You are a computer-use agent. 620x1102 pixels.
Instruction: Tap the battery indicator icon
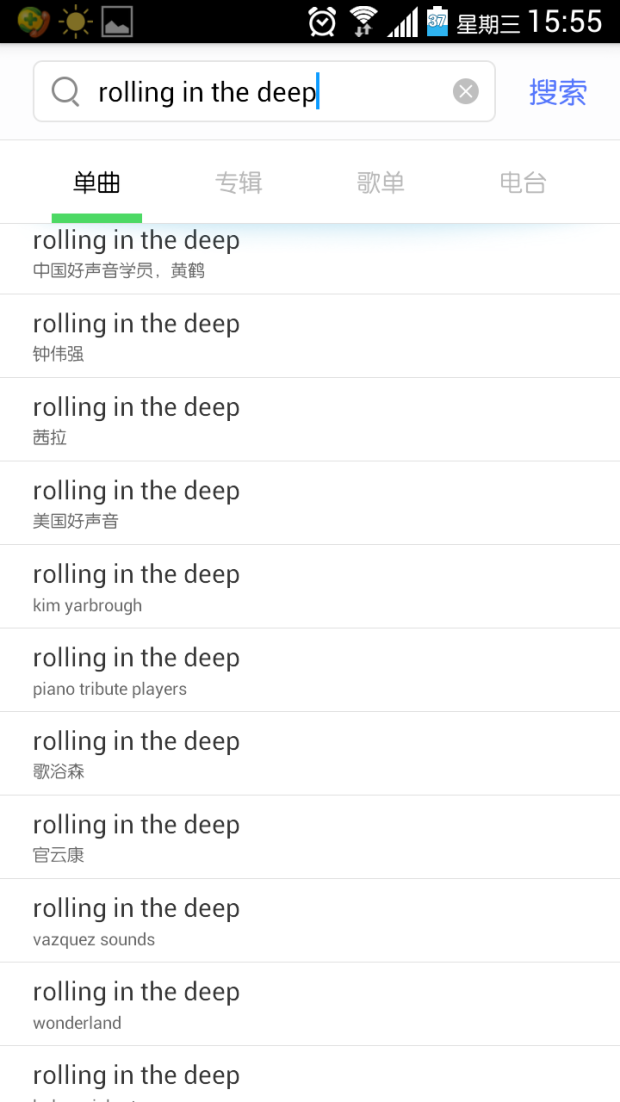[x=437, y=21]
